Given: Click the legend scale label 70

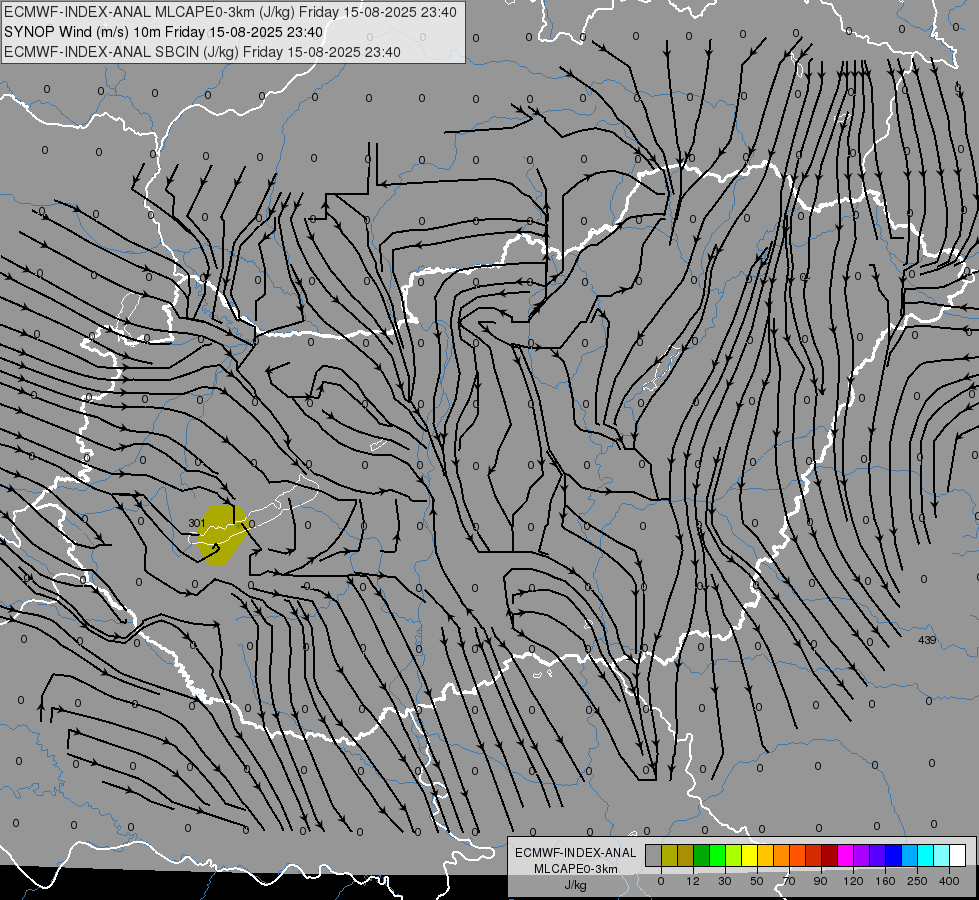Looking at the screenshot, I should point(789,881).
